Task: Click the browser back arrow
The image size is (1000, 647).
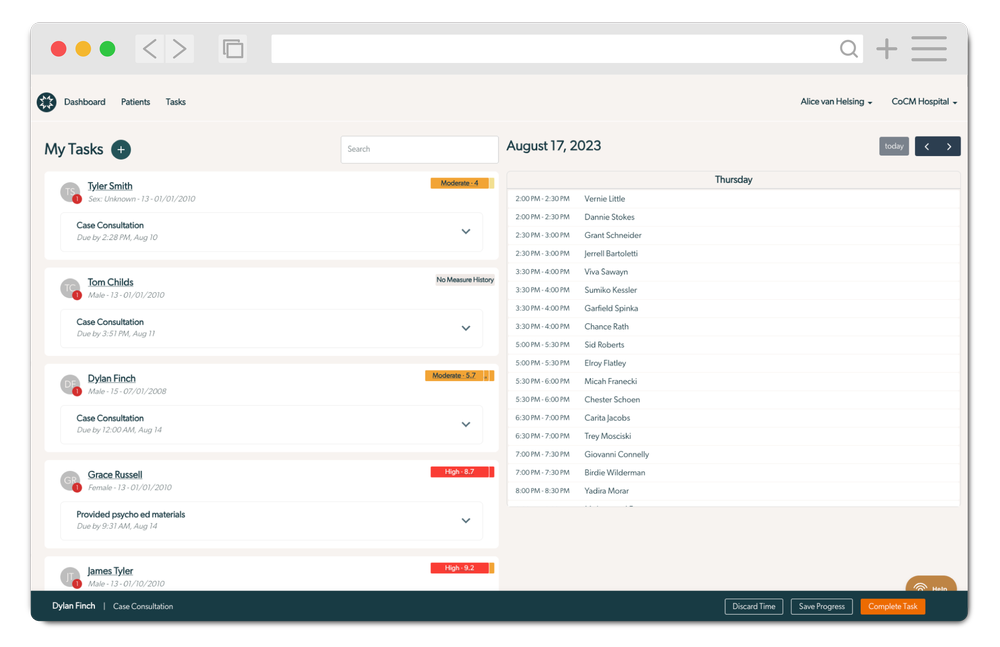Action: pos(149,48)
